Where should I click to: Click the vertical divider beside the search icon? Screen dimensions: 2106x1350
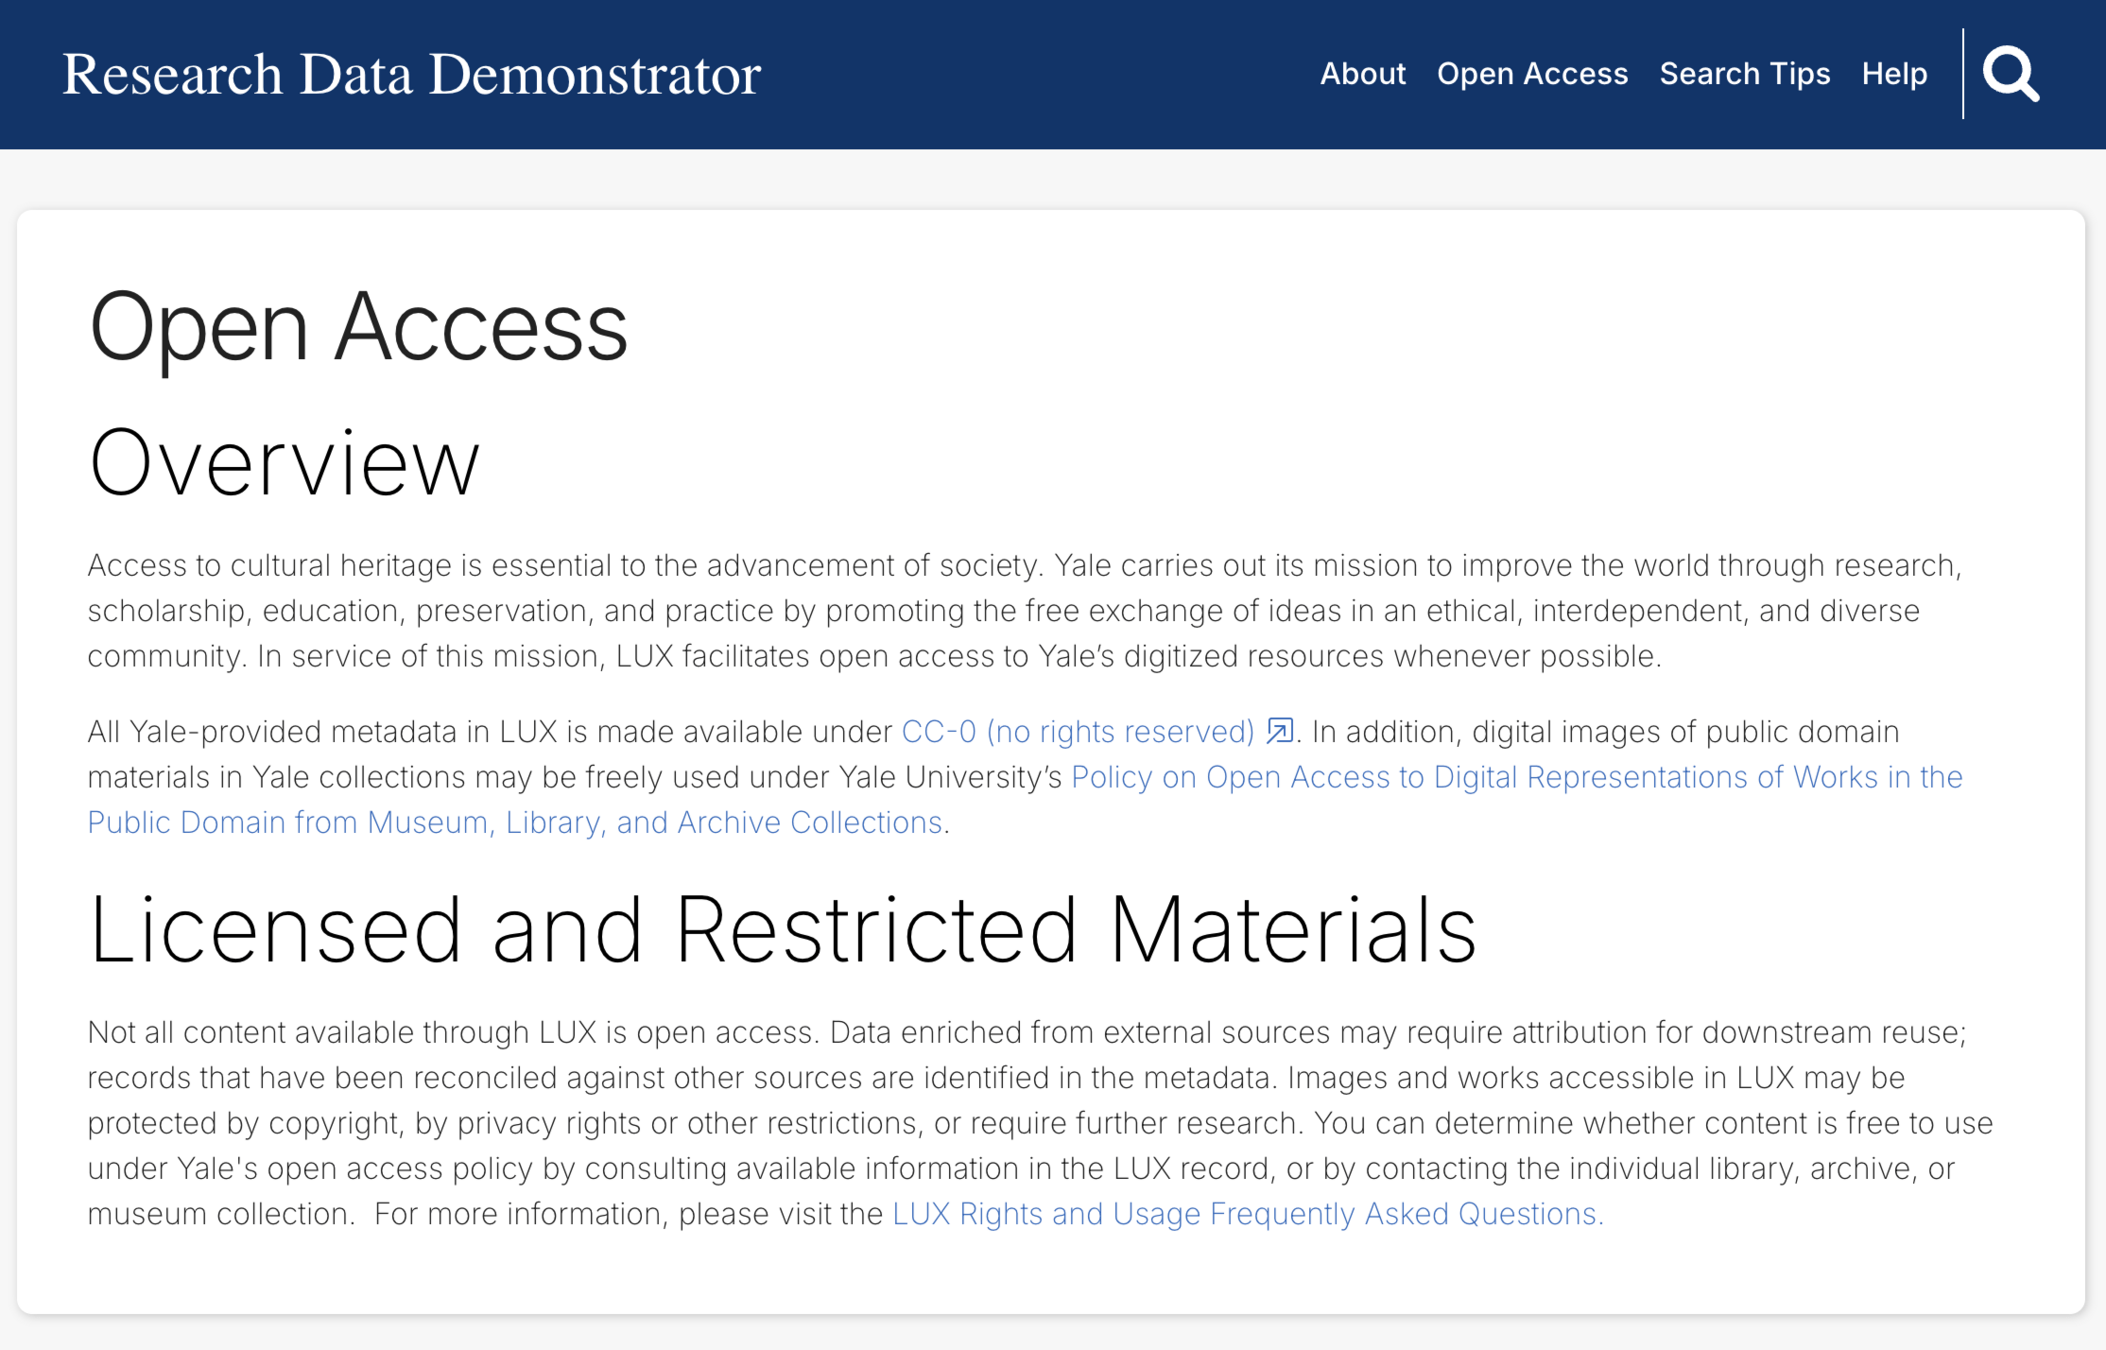pyautogui.click(x=1963, y=74)
